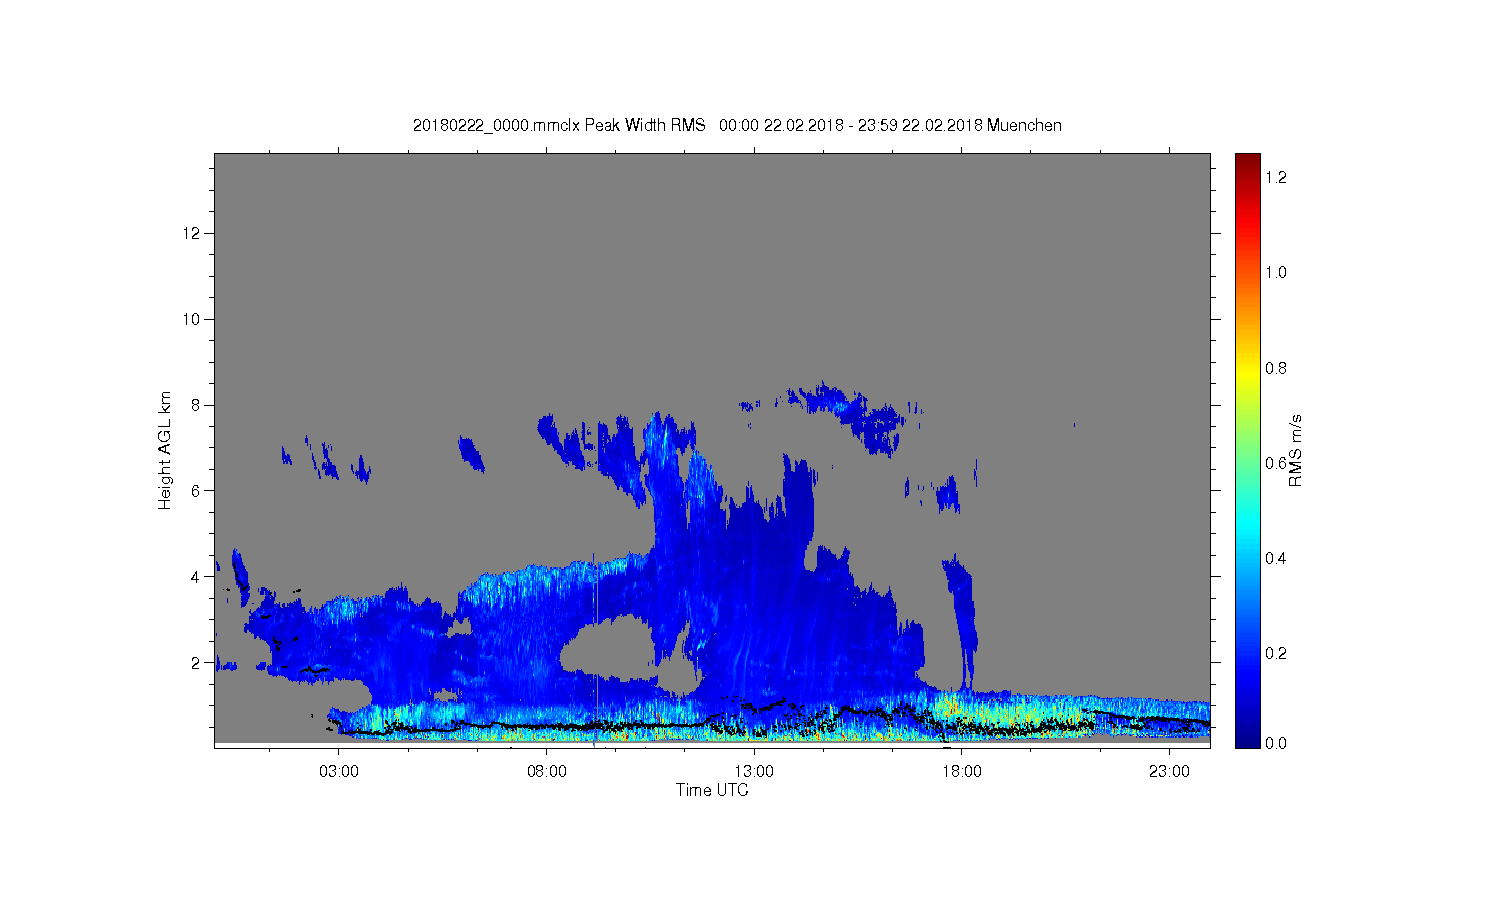The image size is (1500, 900).
Task: Click the height tick label '4'
Action: 196,576
